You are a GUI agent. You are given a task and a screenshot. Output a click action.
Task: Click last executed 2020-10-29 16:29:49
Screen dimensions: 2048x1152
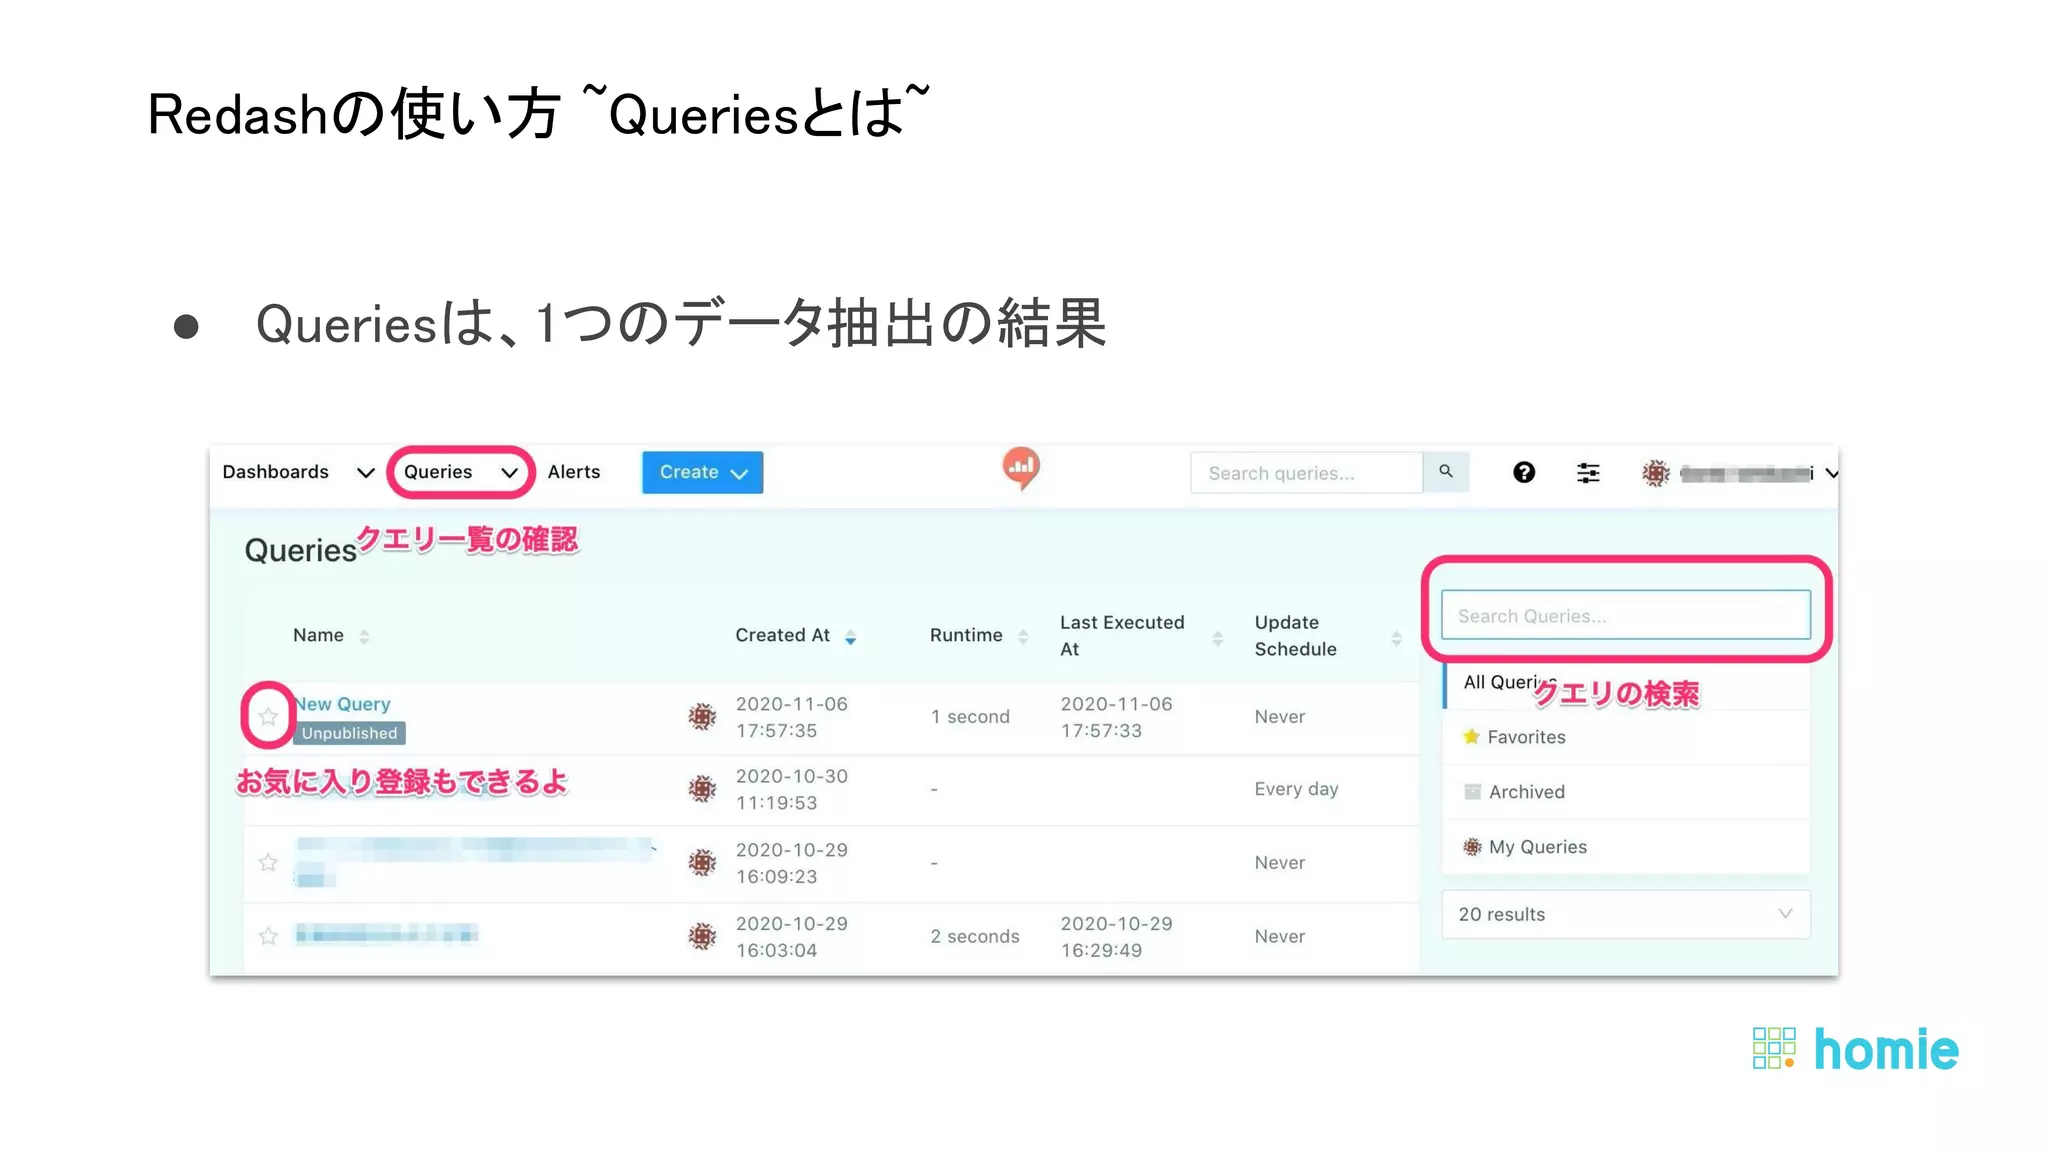[1116, 937]
